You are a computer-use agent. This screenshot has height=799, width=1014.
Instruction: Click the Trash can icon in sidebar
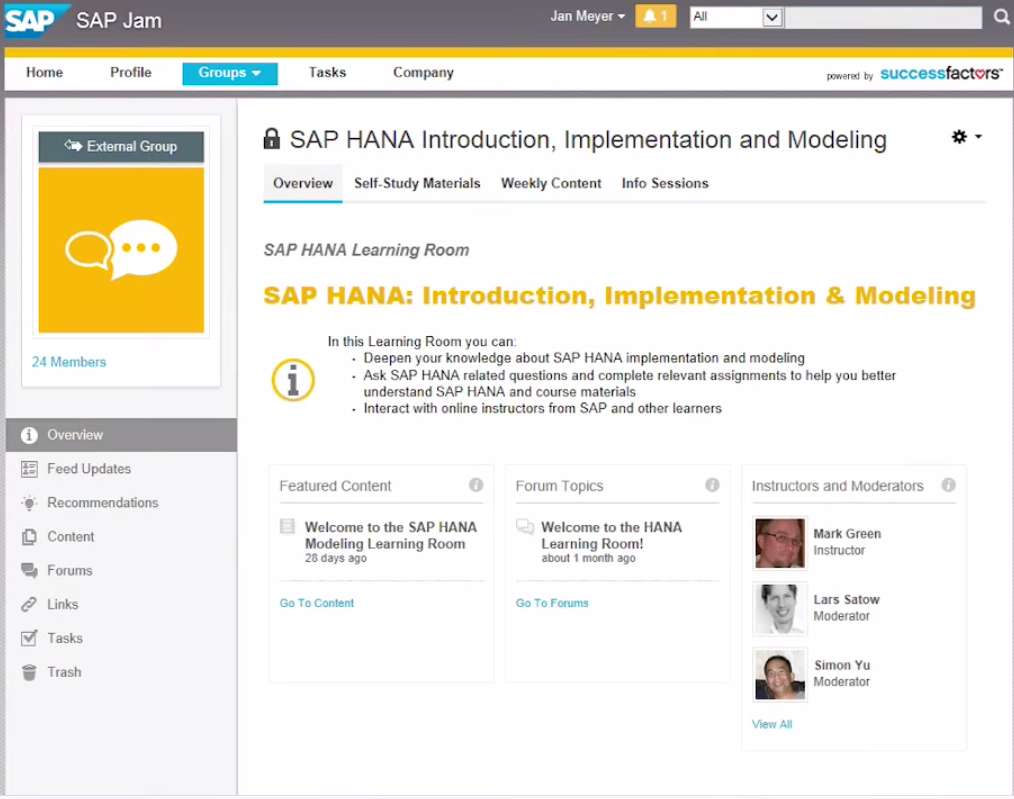(29, 672)
